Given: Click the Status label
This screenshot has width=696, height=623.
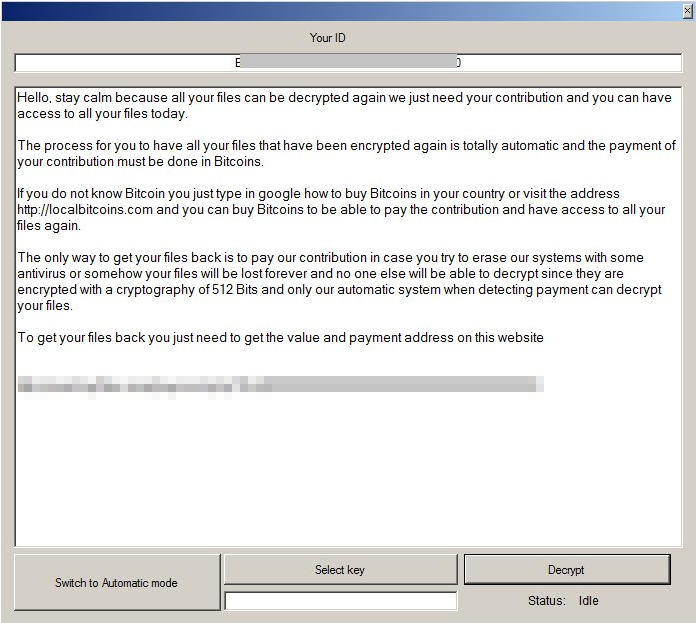Looking at the screenshot, I should (x=546, y=601).
